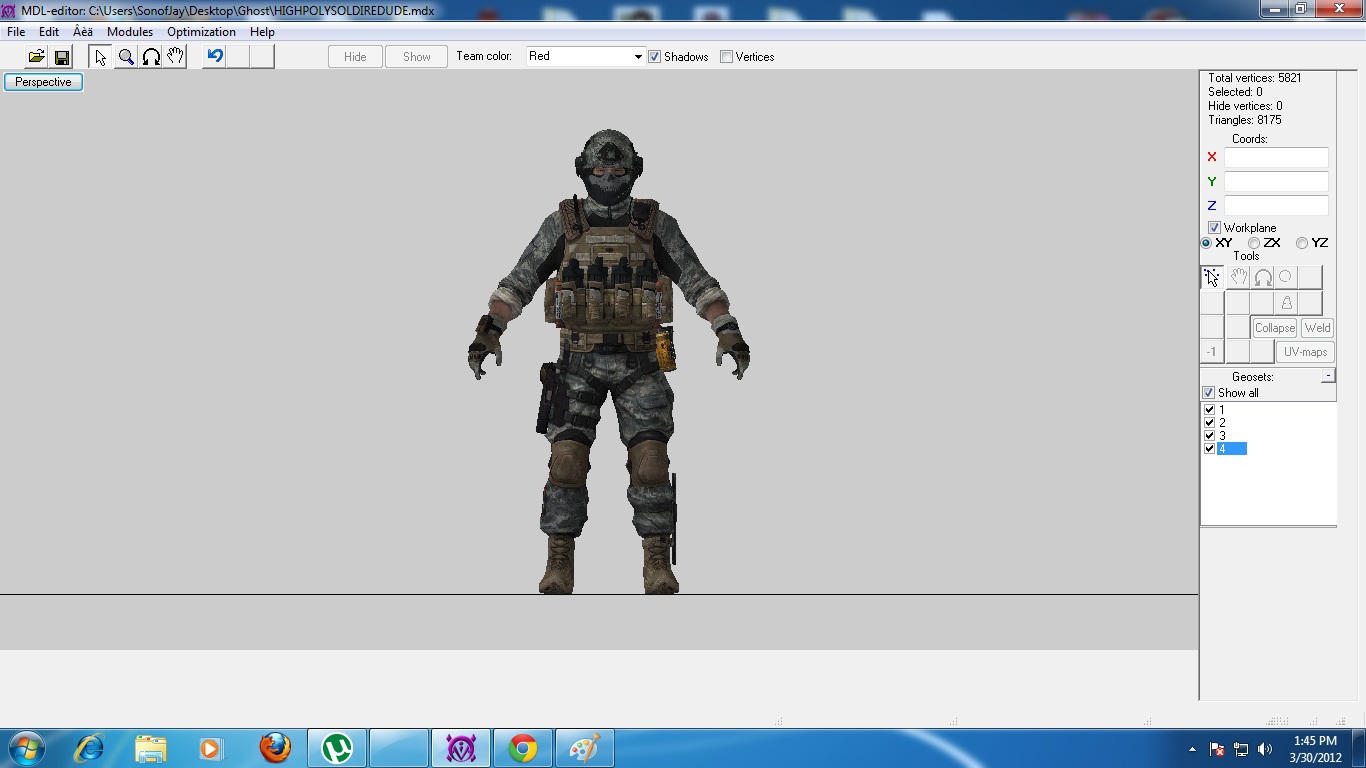Click the network tray icon
Screen dimensions: 1366x768
pos(1241,749)
